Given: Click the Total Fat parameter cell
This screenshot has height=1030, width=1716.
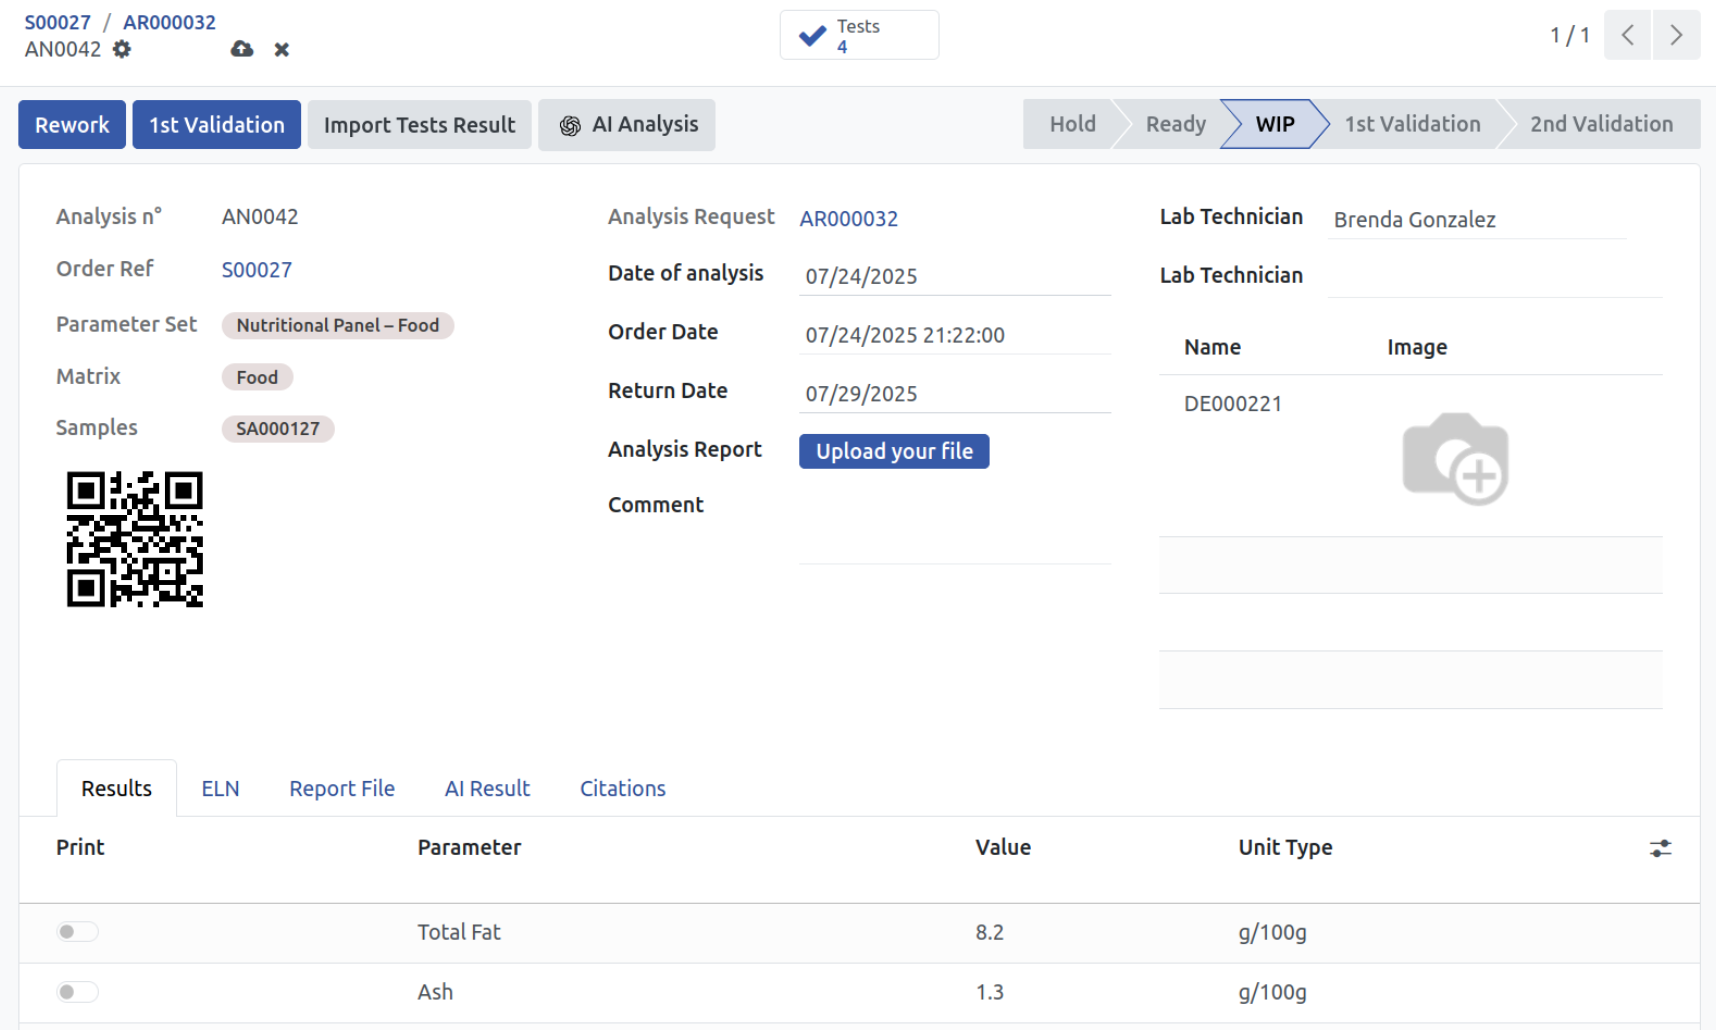Looking at the screenshot, I should tap(459, 932).
